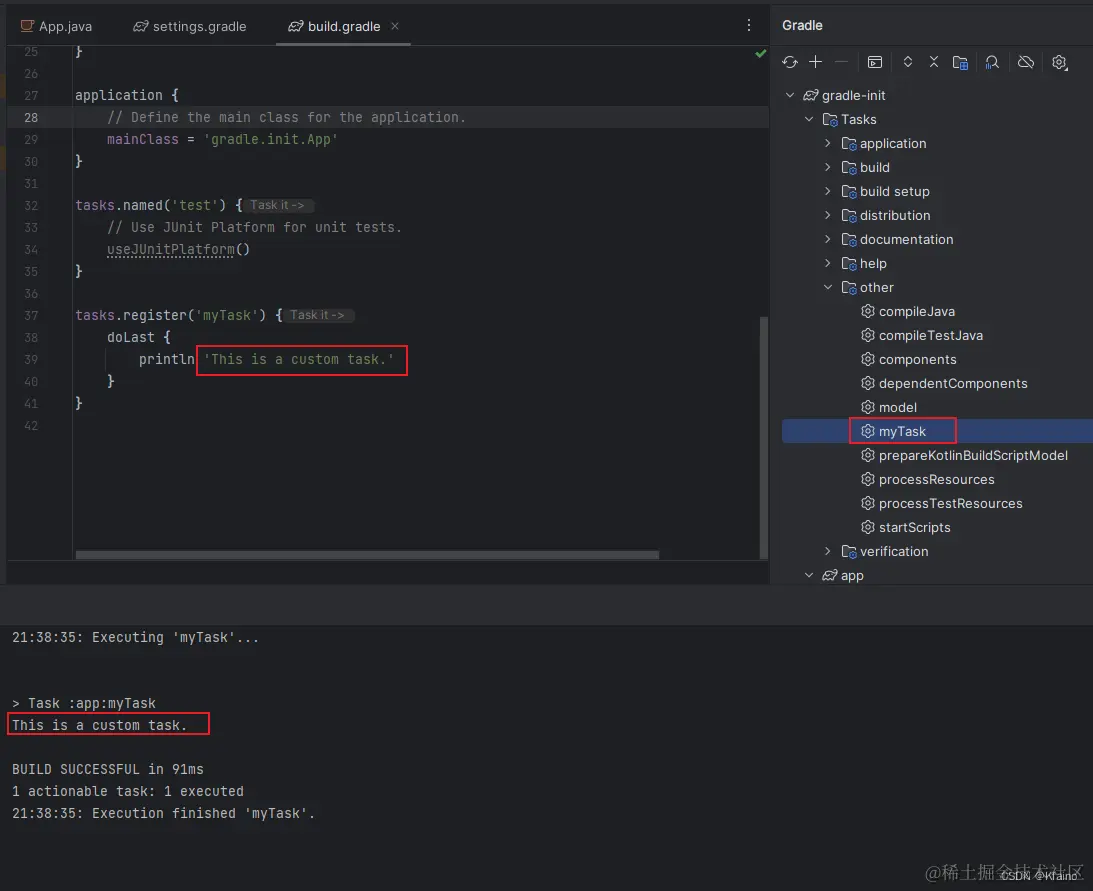
Task: Click line number 28 in gutter
Action: pos(31,117)
